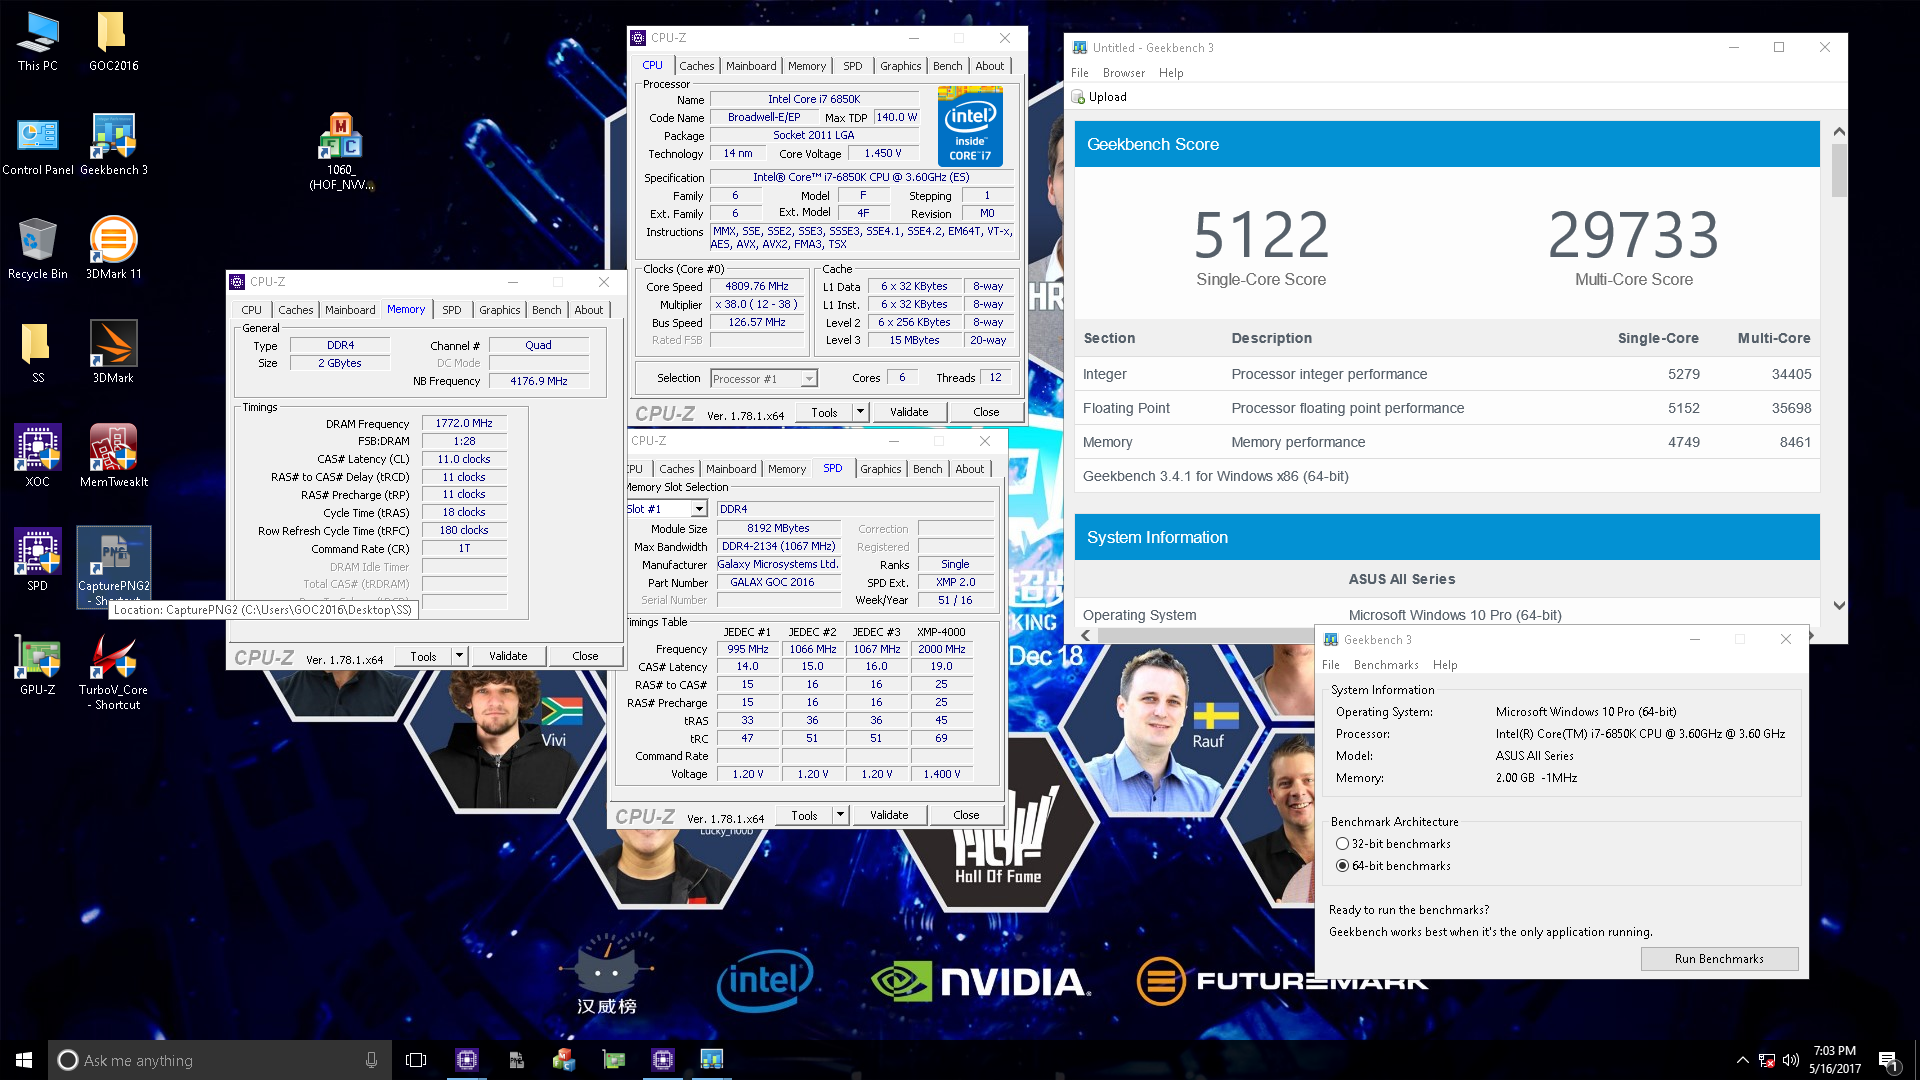
Task: Select the CapturePNG2 shortcut icon
Action: pos(113,566)
